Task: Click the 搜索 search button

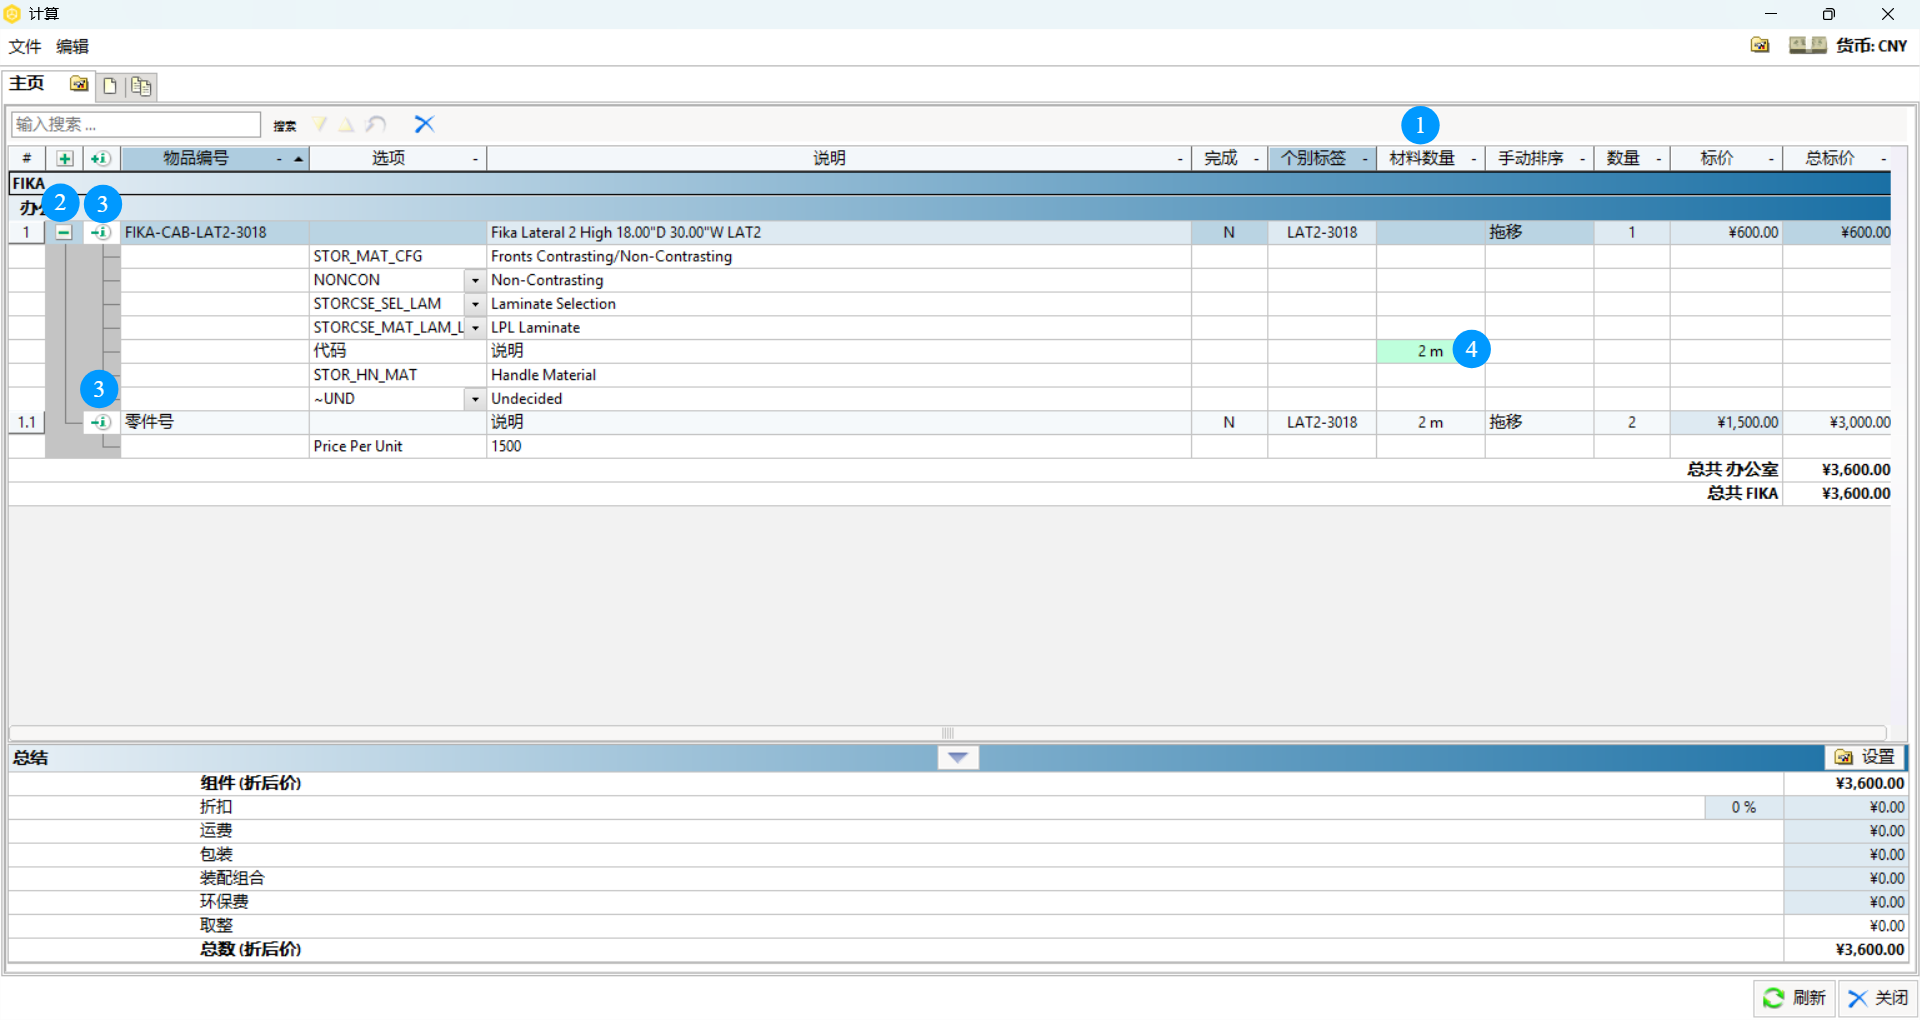Action: 285,125
